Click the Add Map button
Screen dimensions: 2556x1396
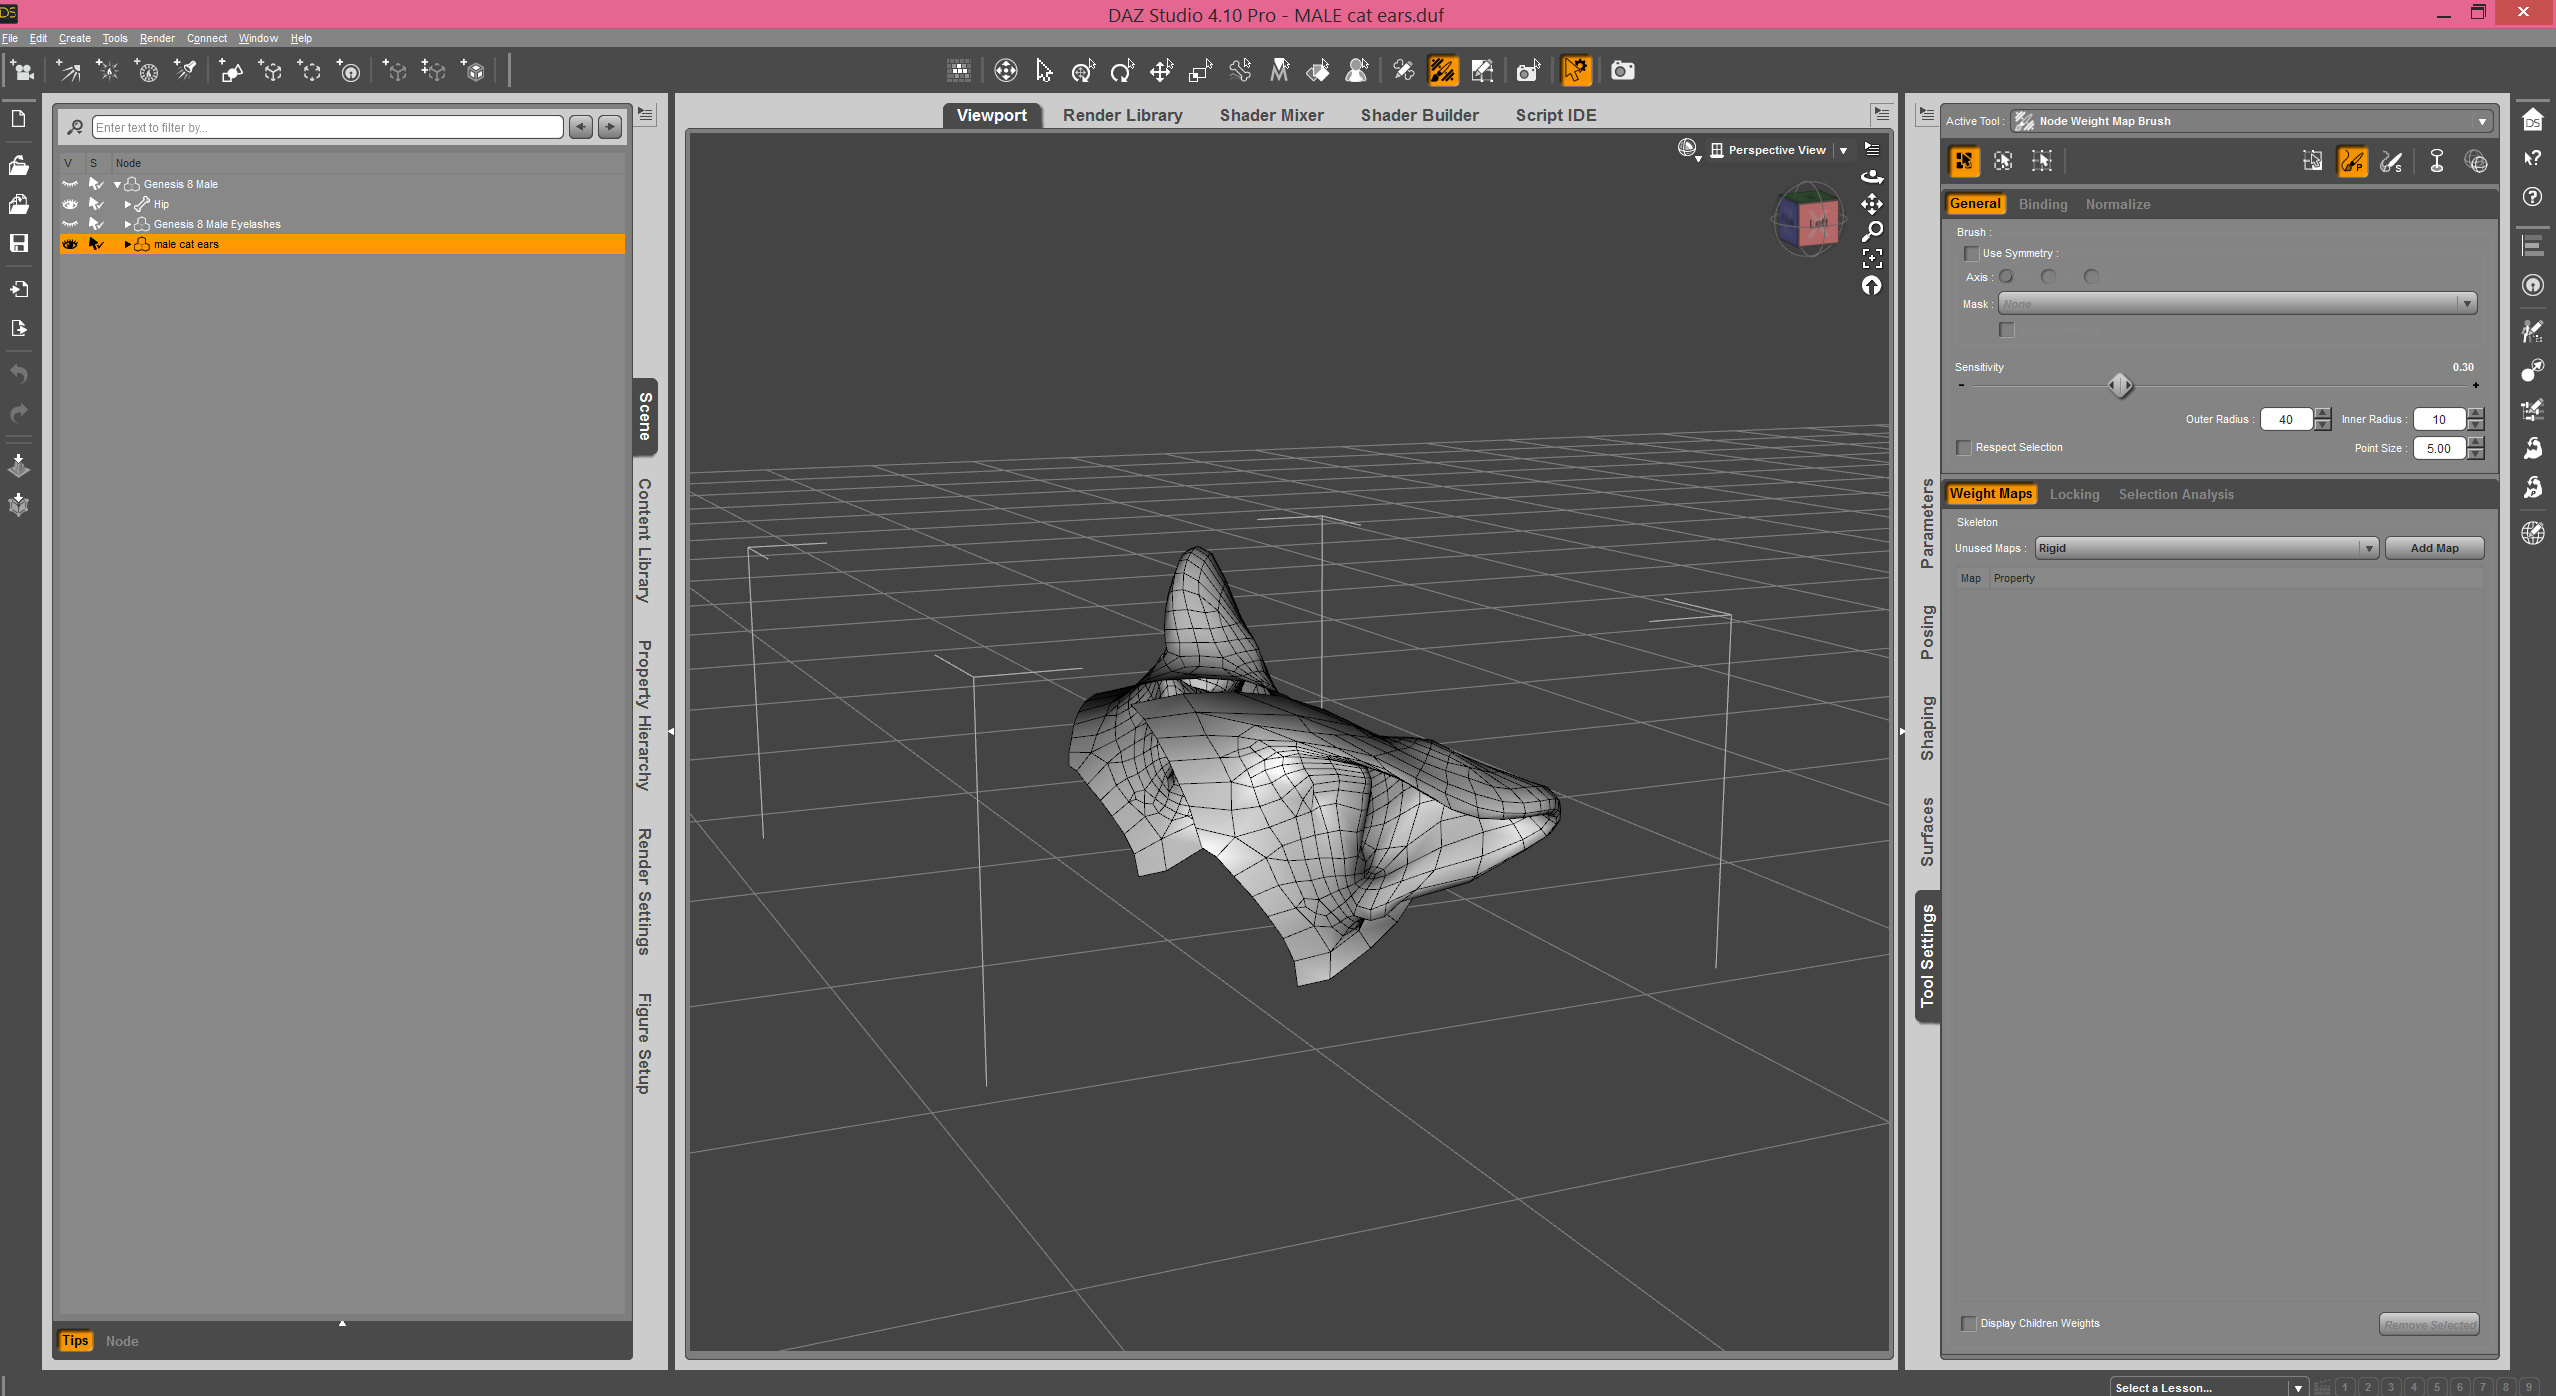coord(2433,548)
